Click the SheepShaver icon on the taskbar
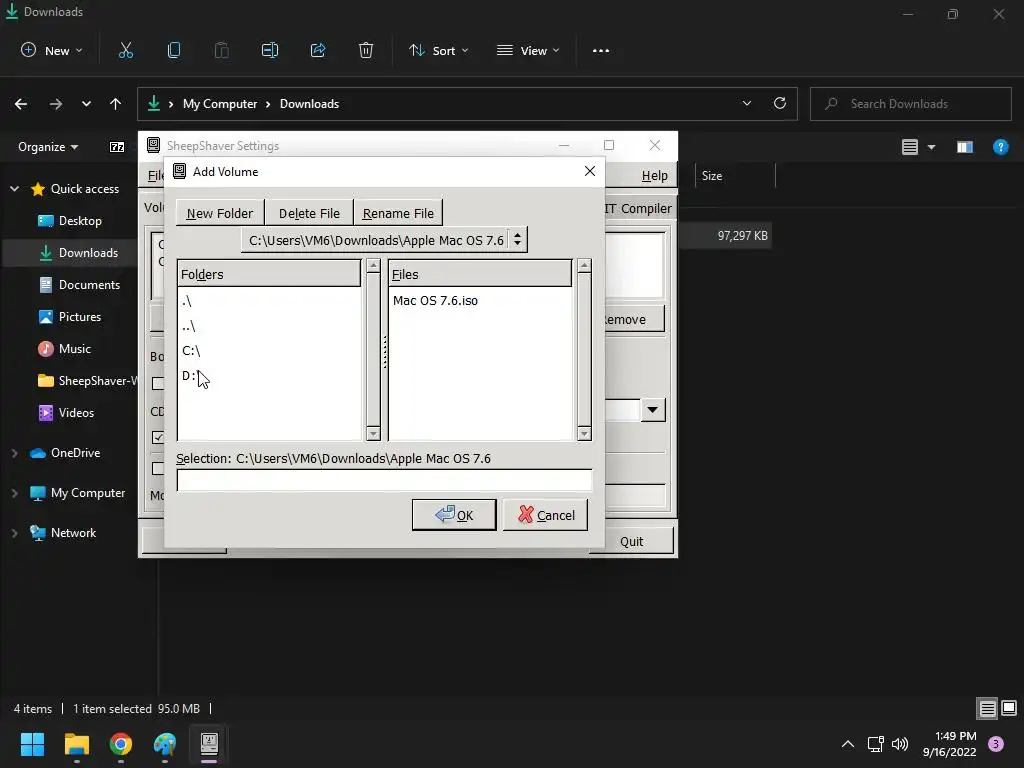 pyautogui.click(x=209, y=743)
